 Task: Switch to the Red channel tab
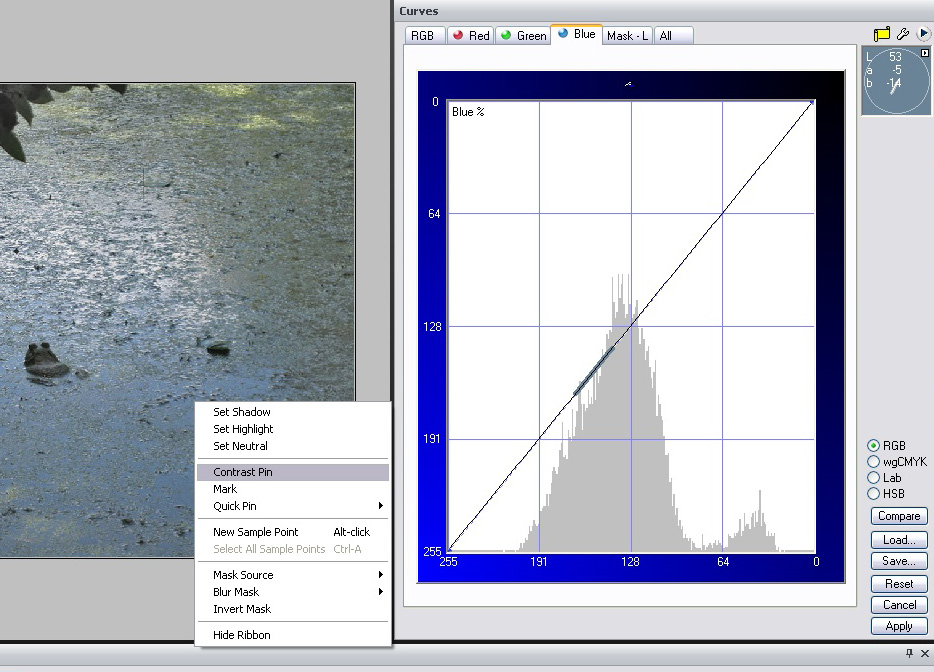tap(471, 36)
